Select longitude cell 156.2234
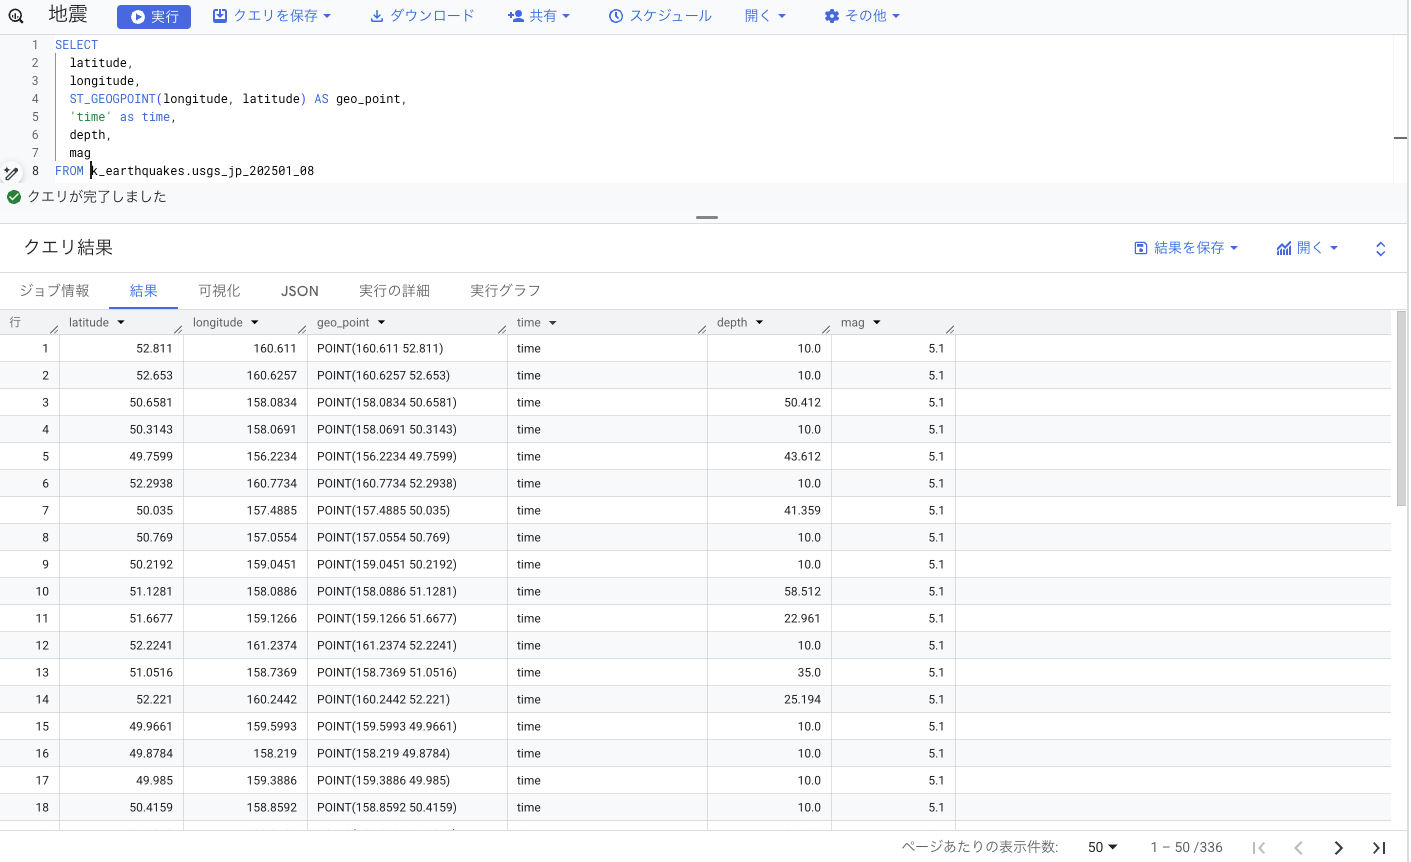The width and height of the screenshot is (1411, 862). tap(246, 457)
